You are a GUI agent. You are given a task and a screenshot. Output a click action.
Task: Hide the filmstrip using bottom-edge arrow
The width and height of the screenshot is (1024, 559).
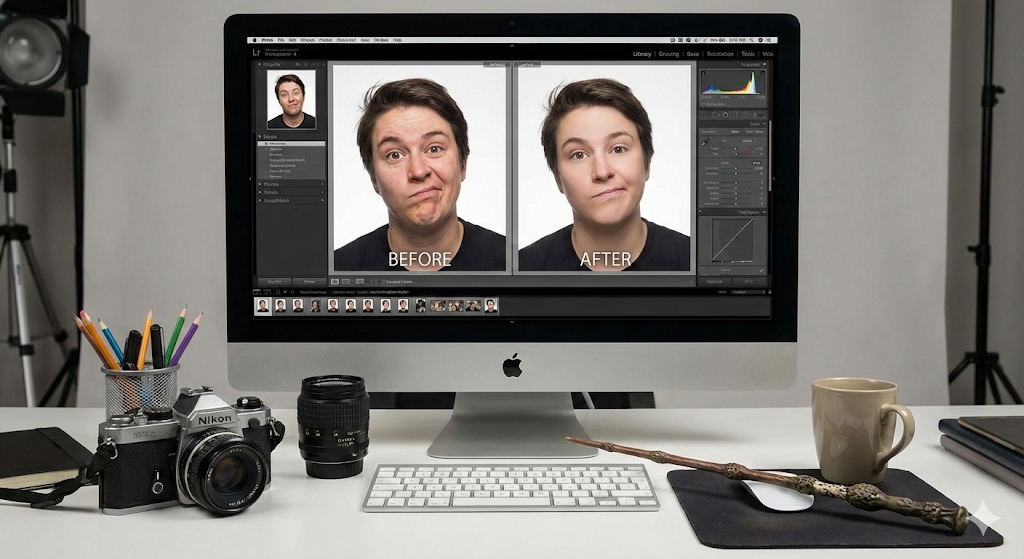pos(512,322)
